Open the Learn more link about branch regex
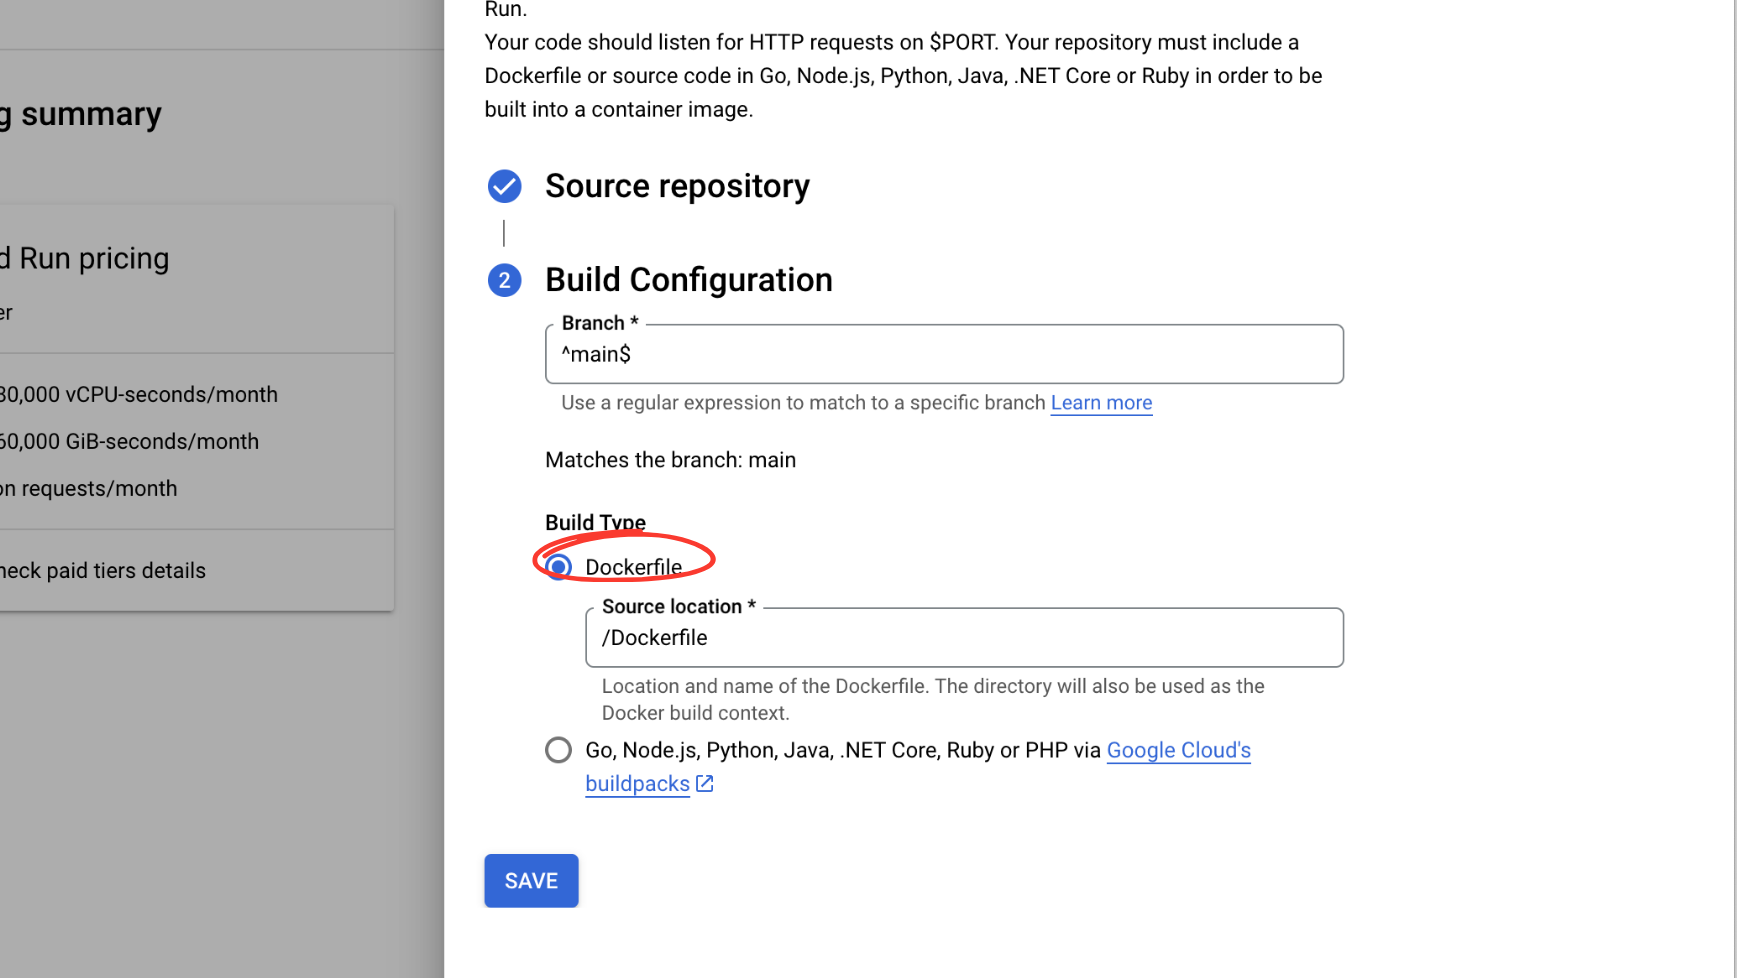The height and width of the screenshot is (978, 1737). coord(1101,403)
